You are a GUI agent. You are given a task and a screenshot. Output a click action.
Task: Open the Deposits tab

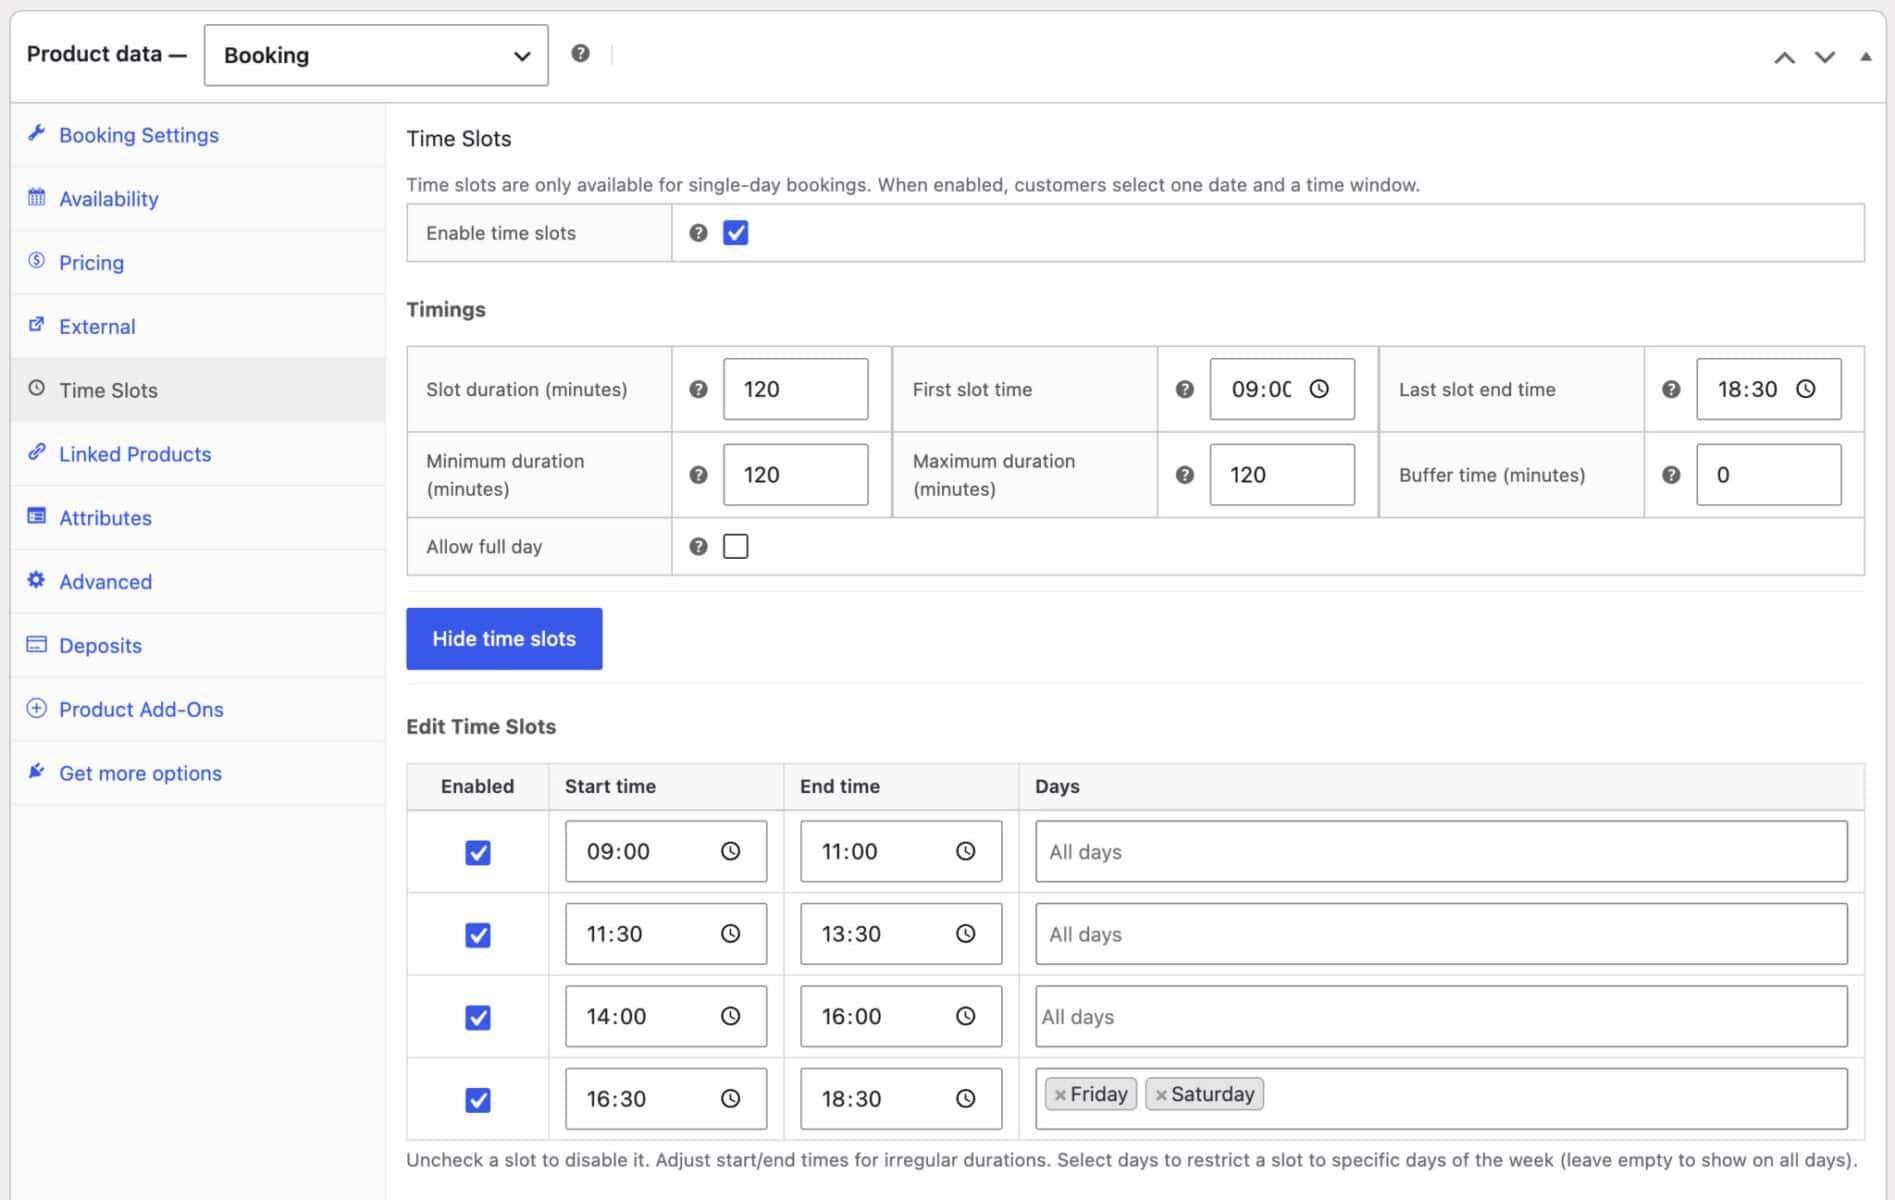click(x=197, y=646)
